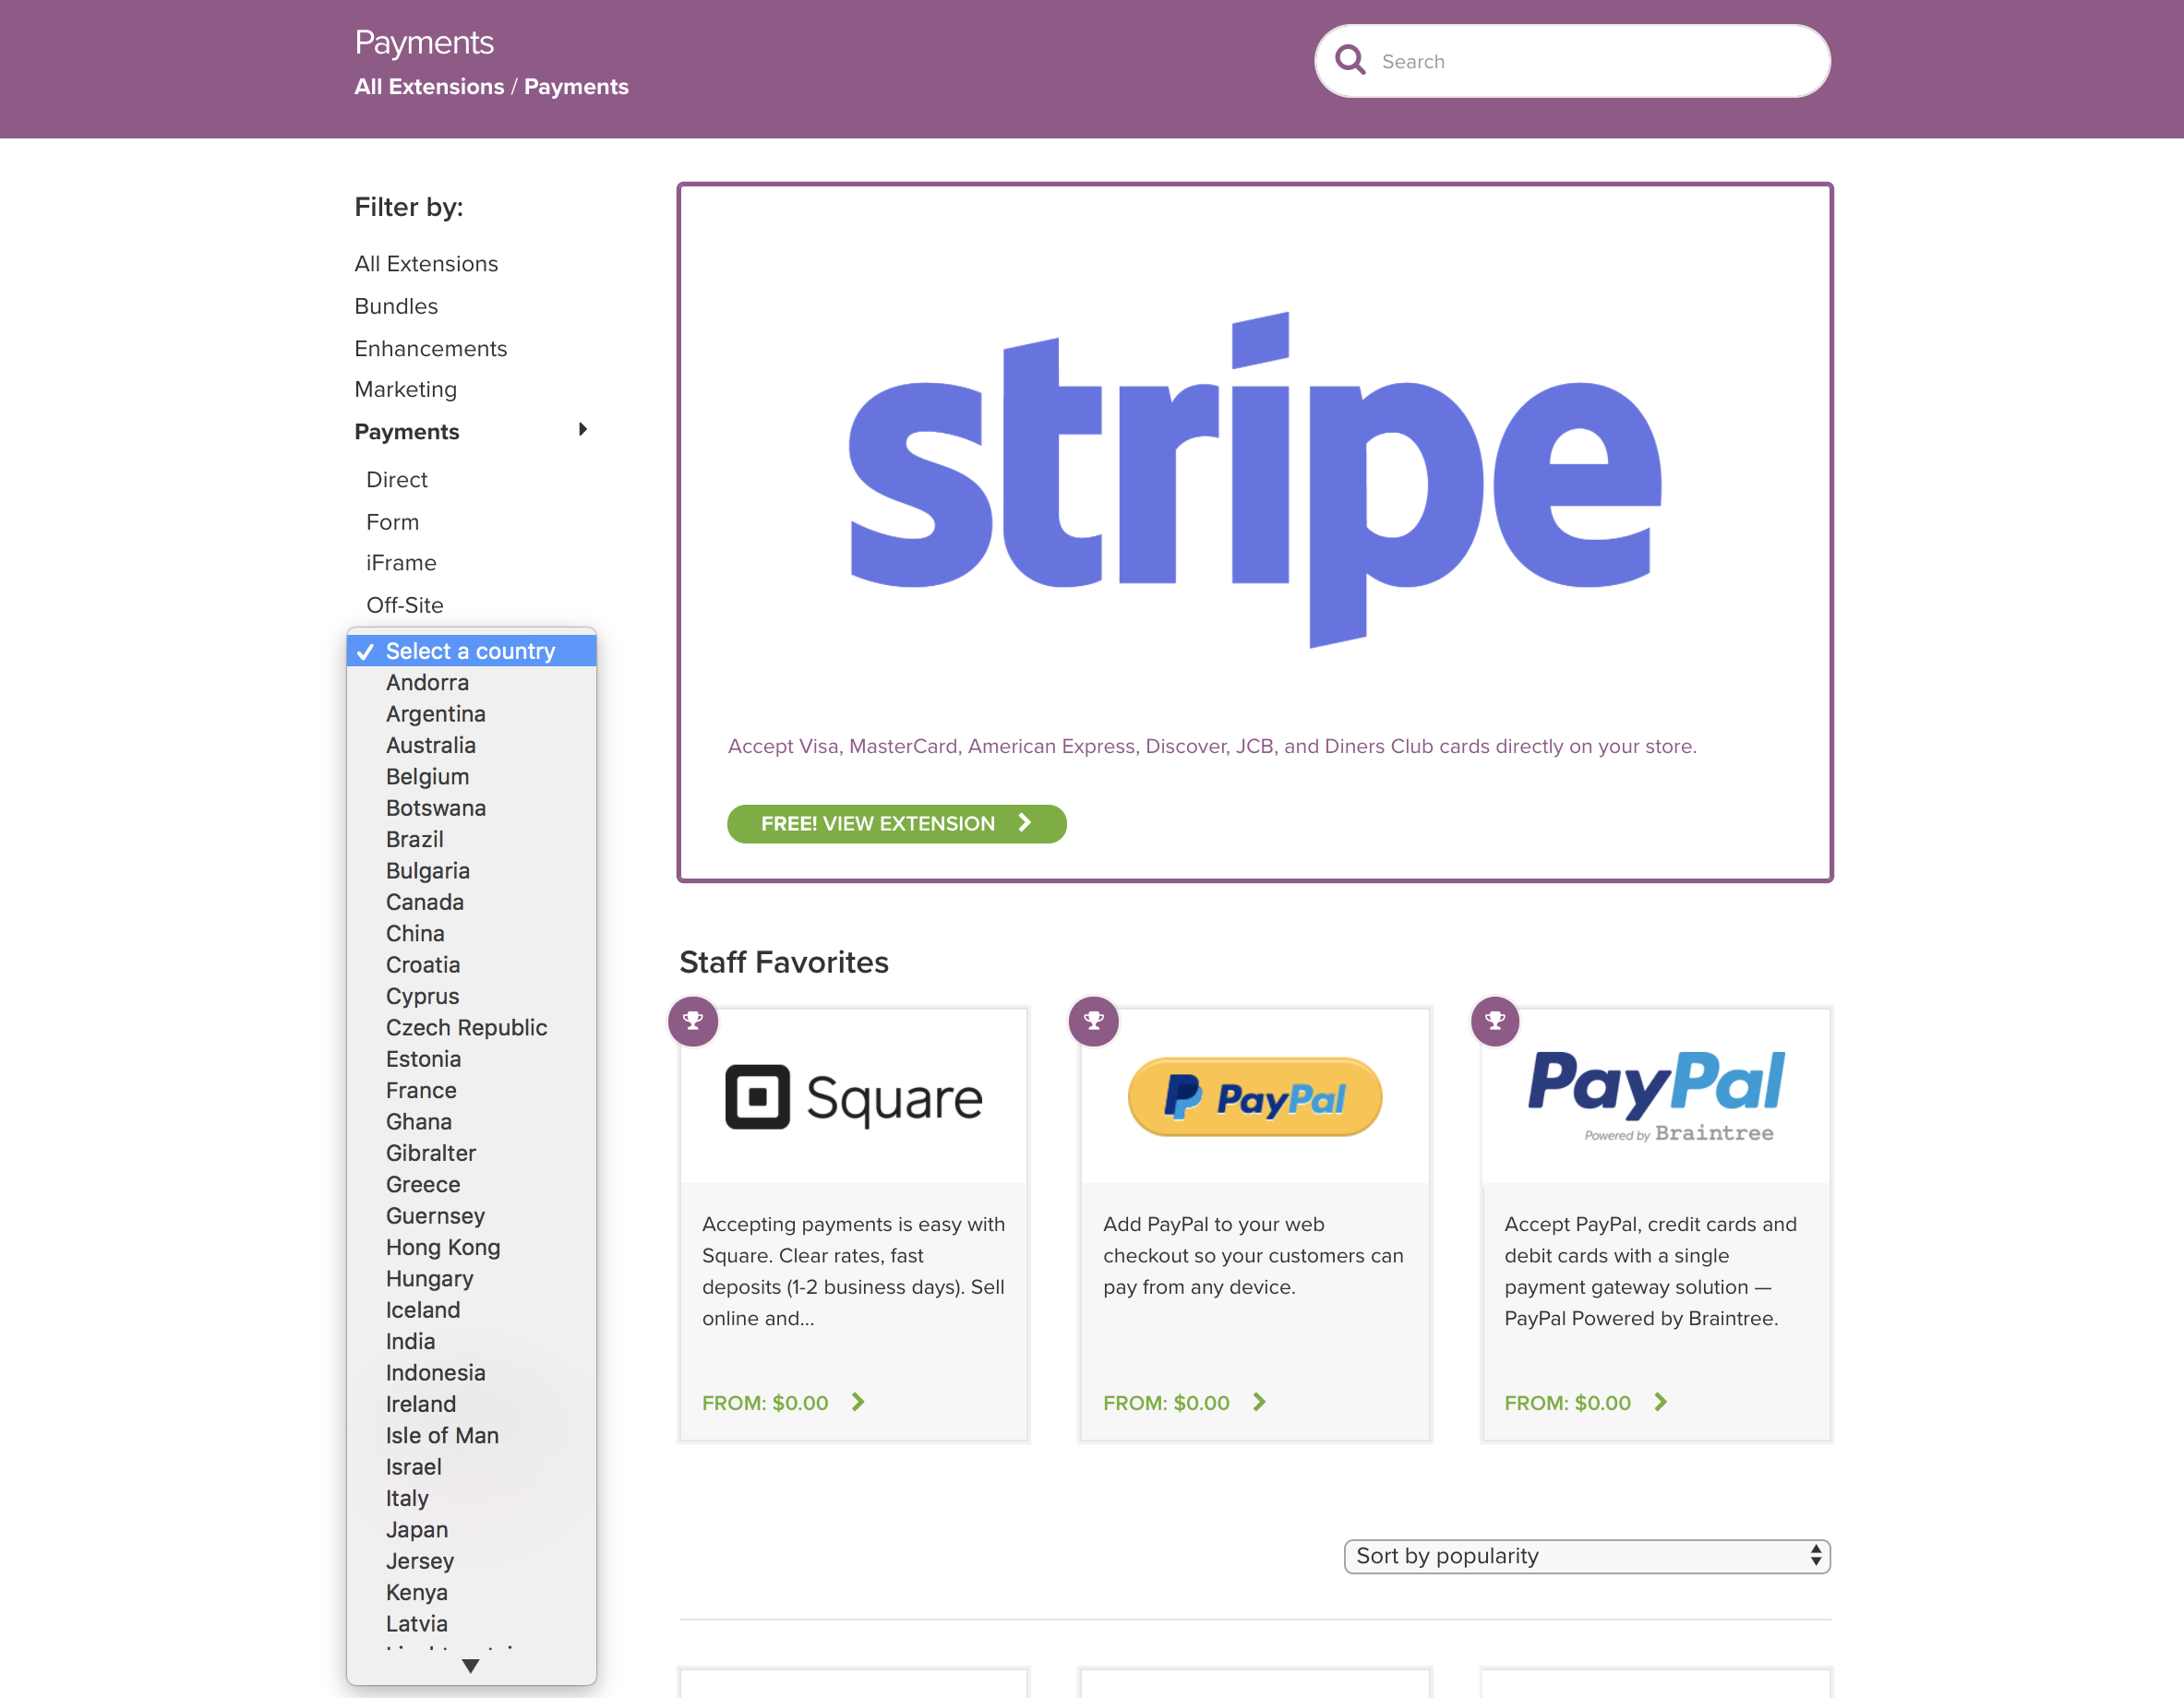The image size is (2184, 1698).
Task: Click the staff favorites trophy icon on PayPal
Action: pyautogui.click(x=1094, y=1019)
